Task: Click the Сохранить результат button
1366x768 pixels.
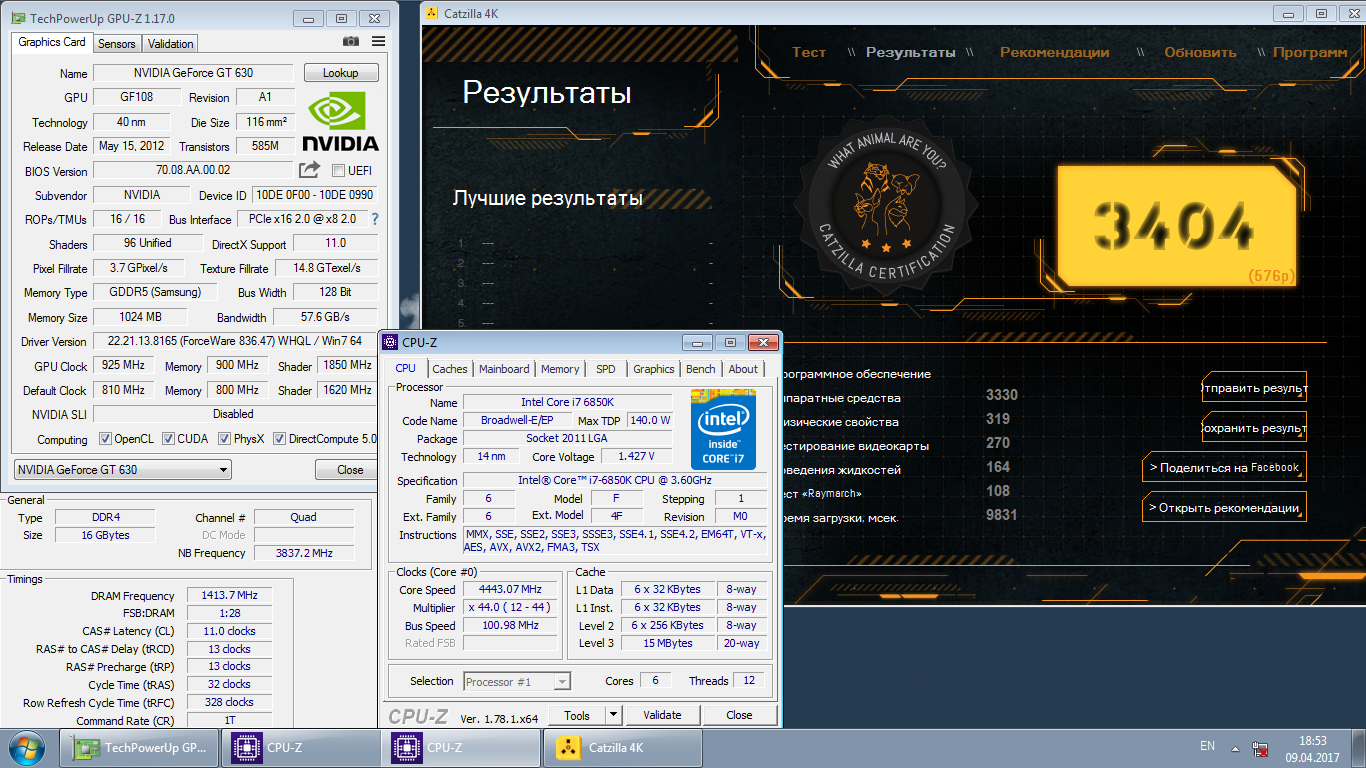Action: 1254,428
